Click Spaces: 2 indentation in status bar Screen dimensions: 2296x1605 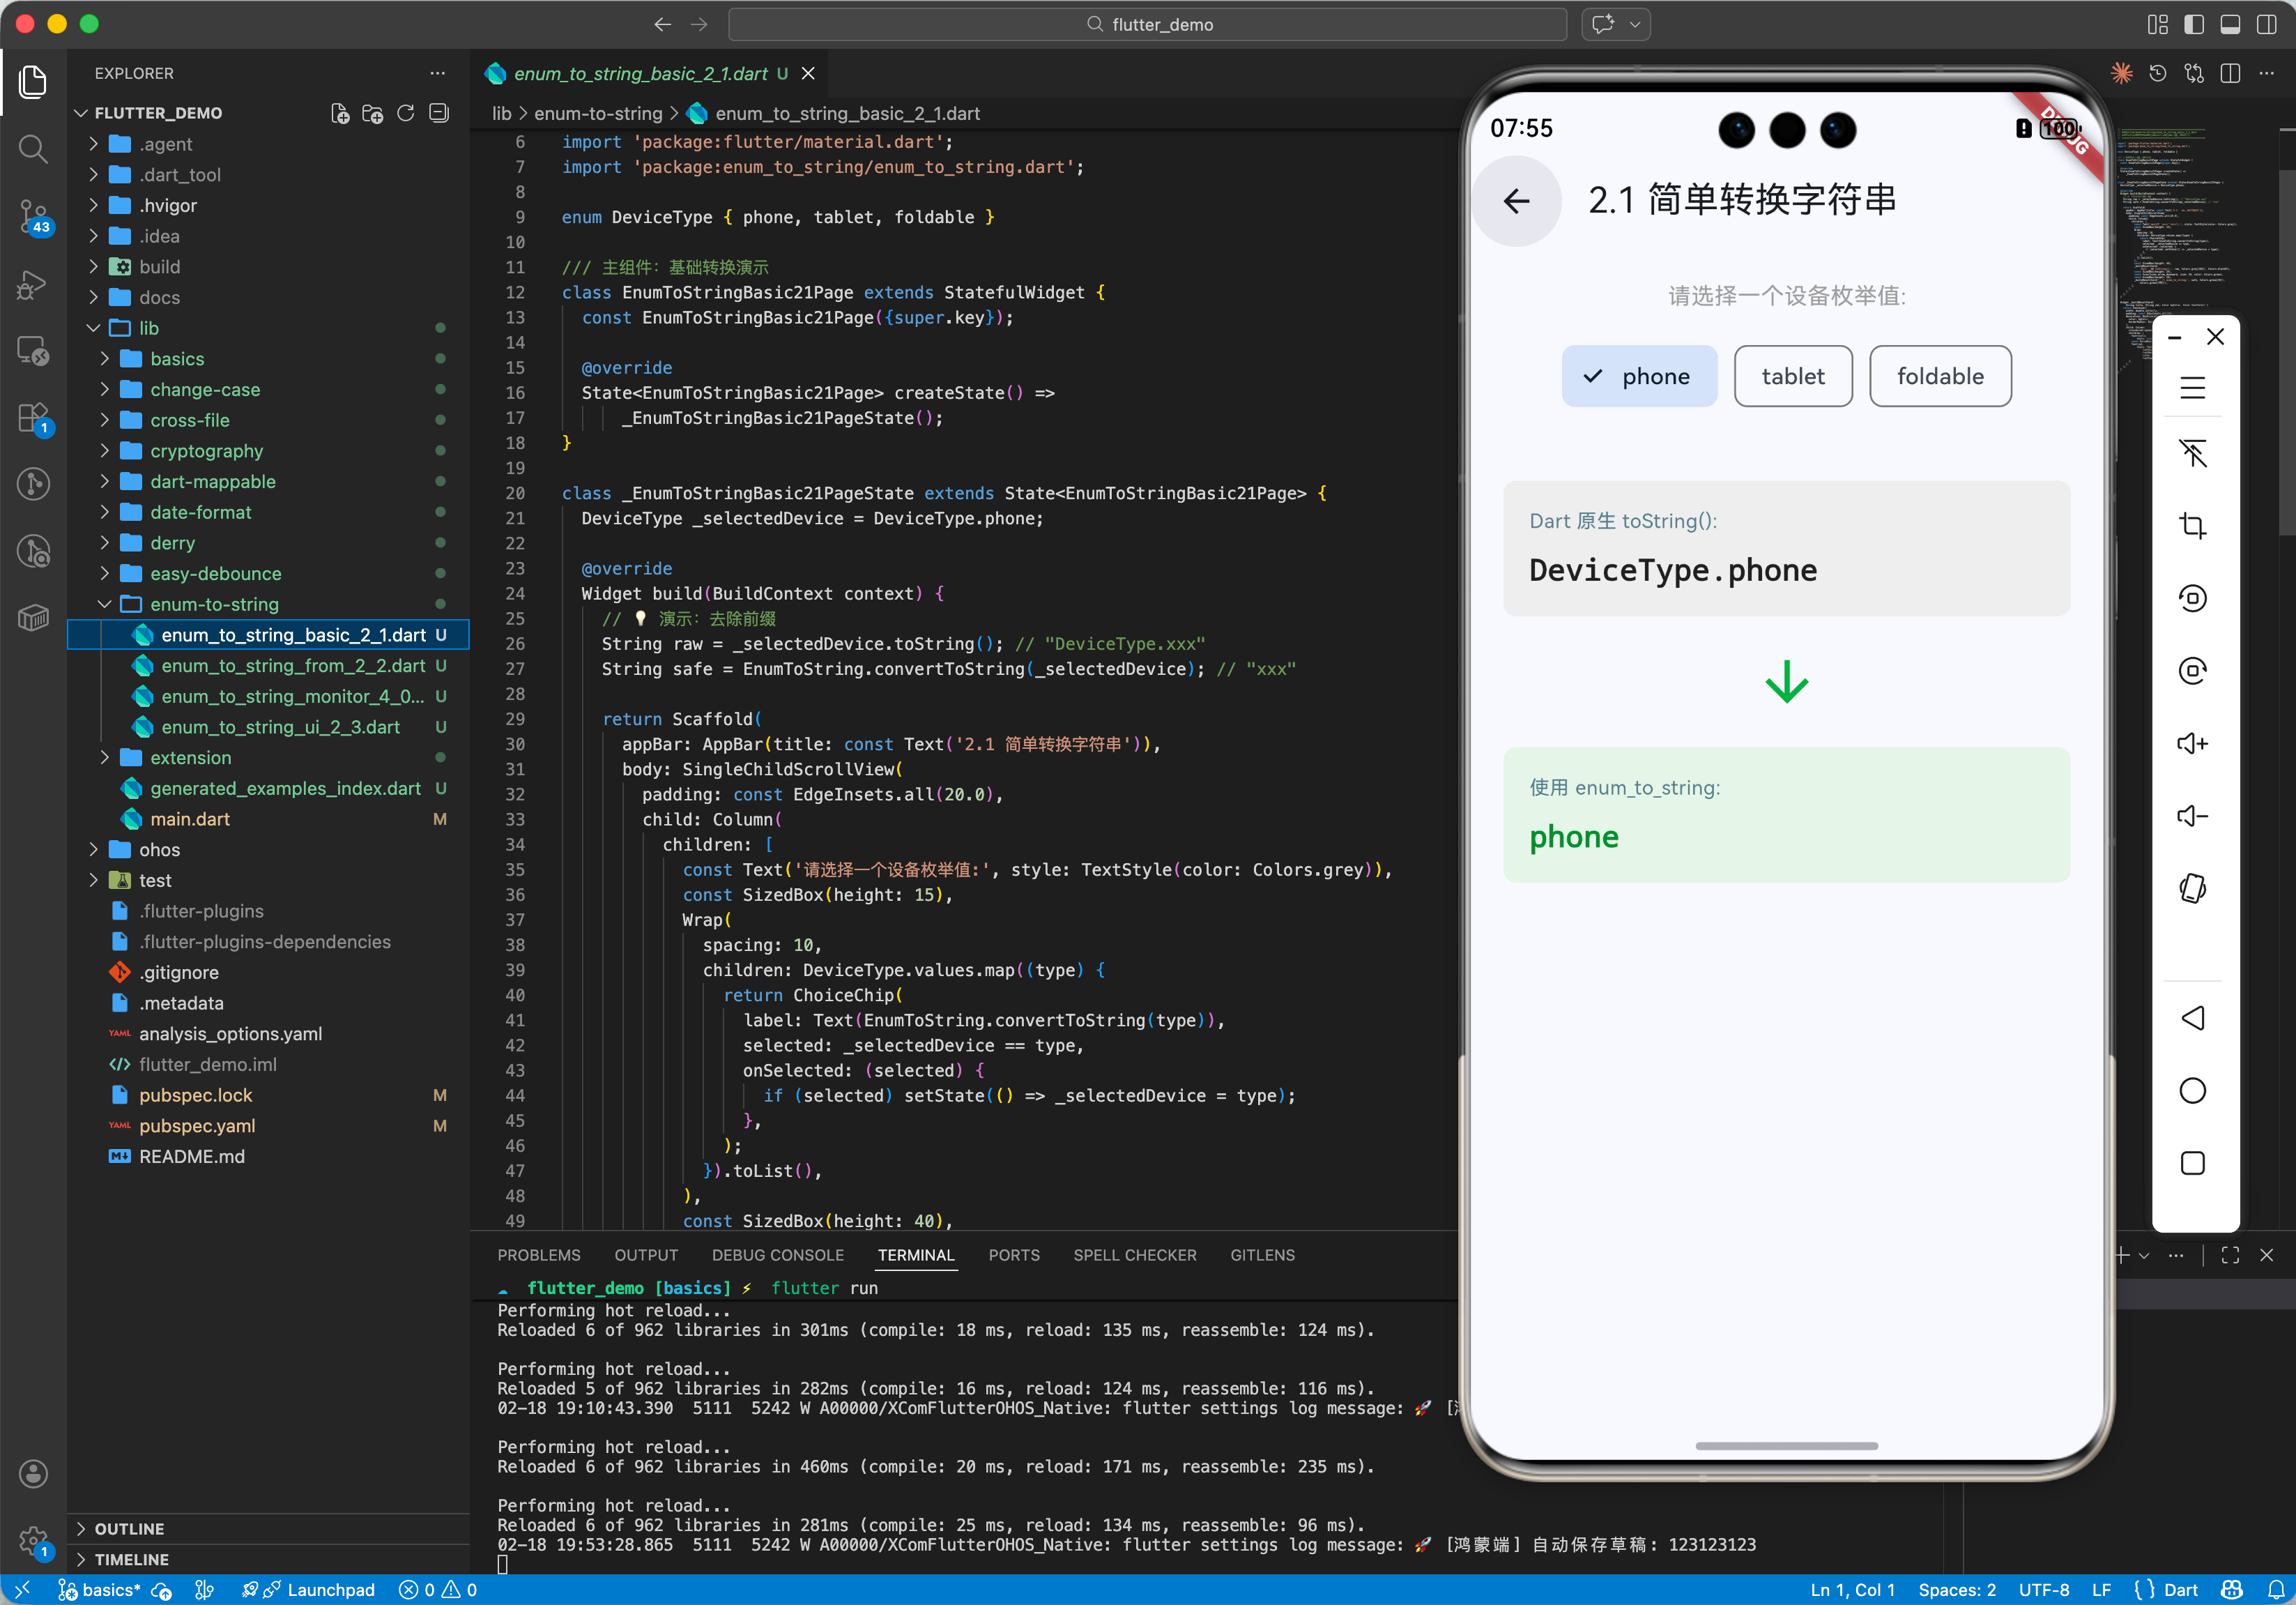[x=1956, y=1589]
